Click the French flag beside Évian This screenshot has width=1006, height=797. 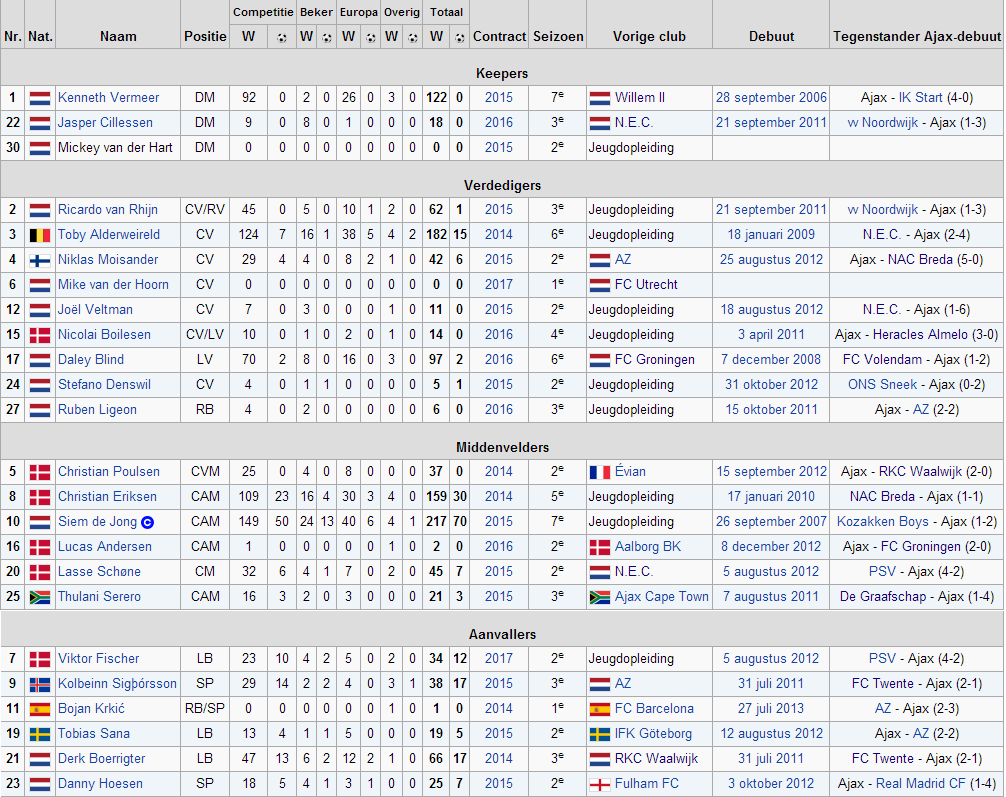pos(600,472)
